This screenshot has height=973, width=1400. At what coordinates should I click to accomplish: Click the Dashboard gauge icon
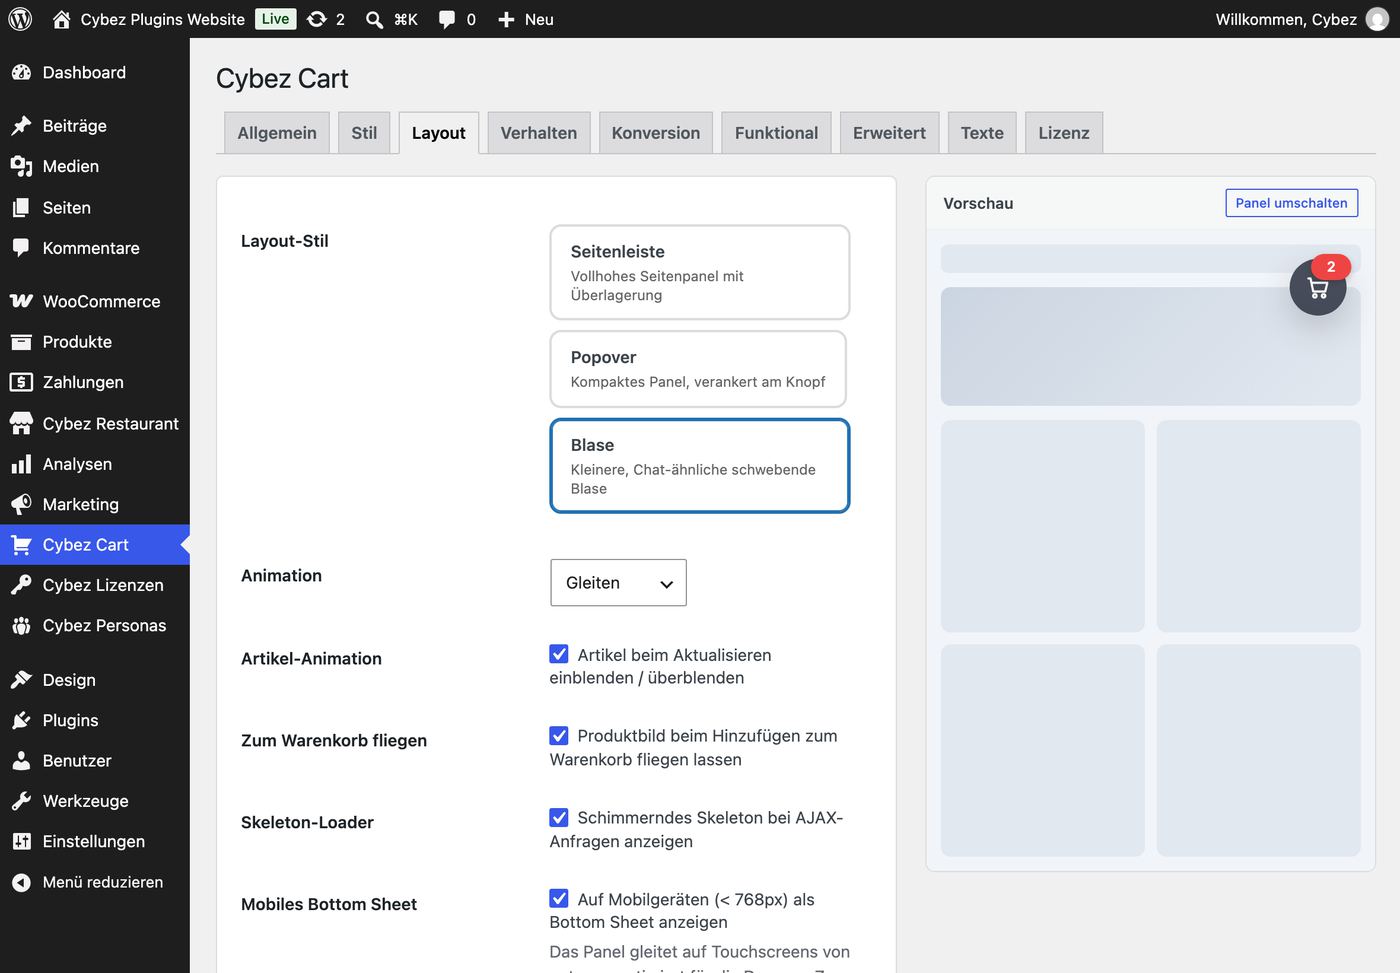(21, 72)
